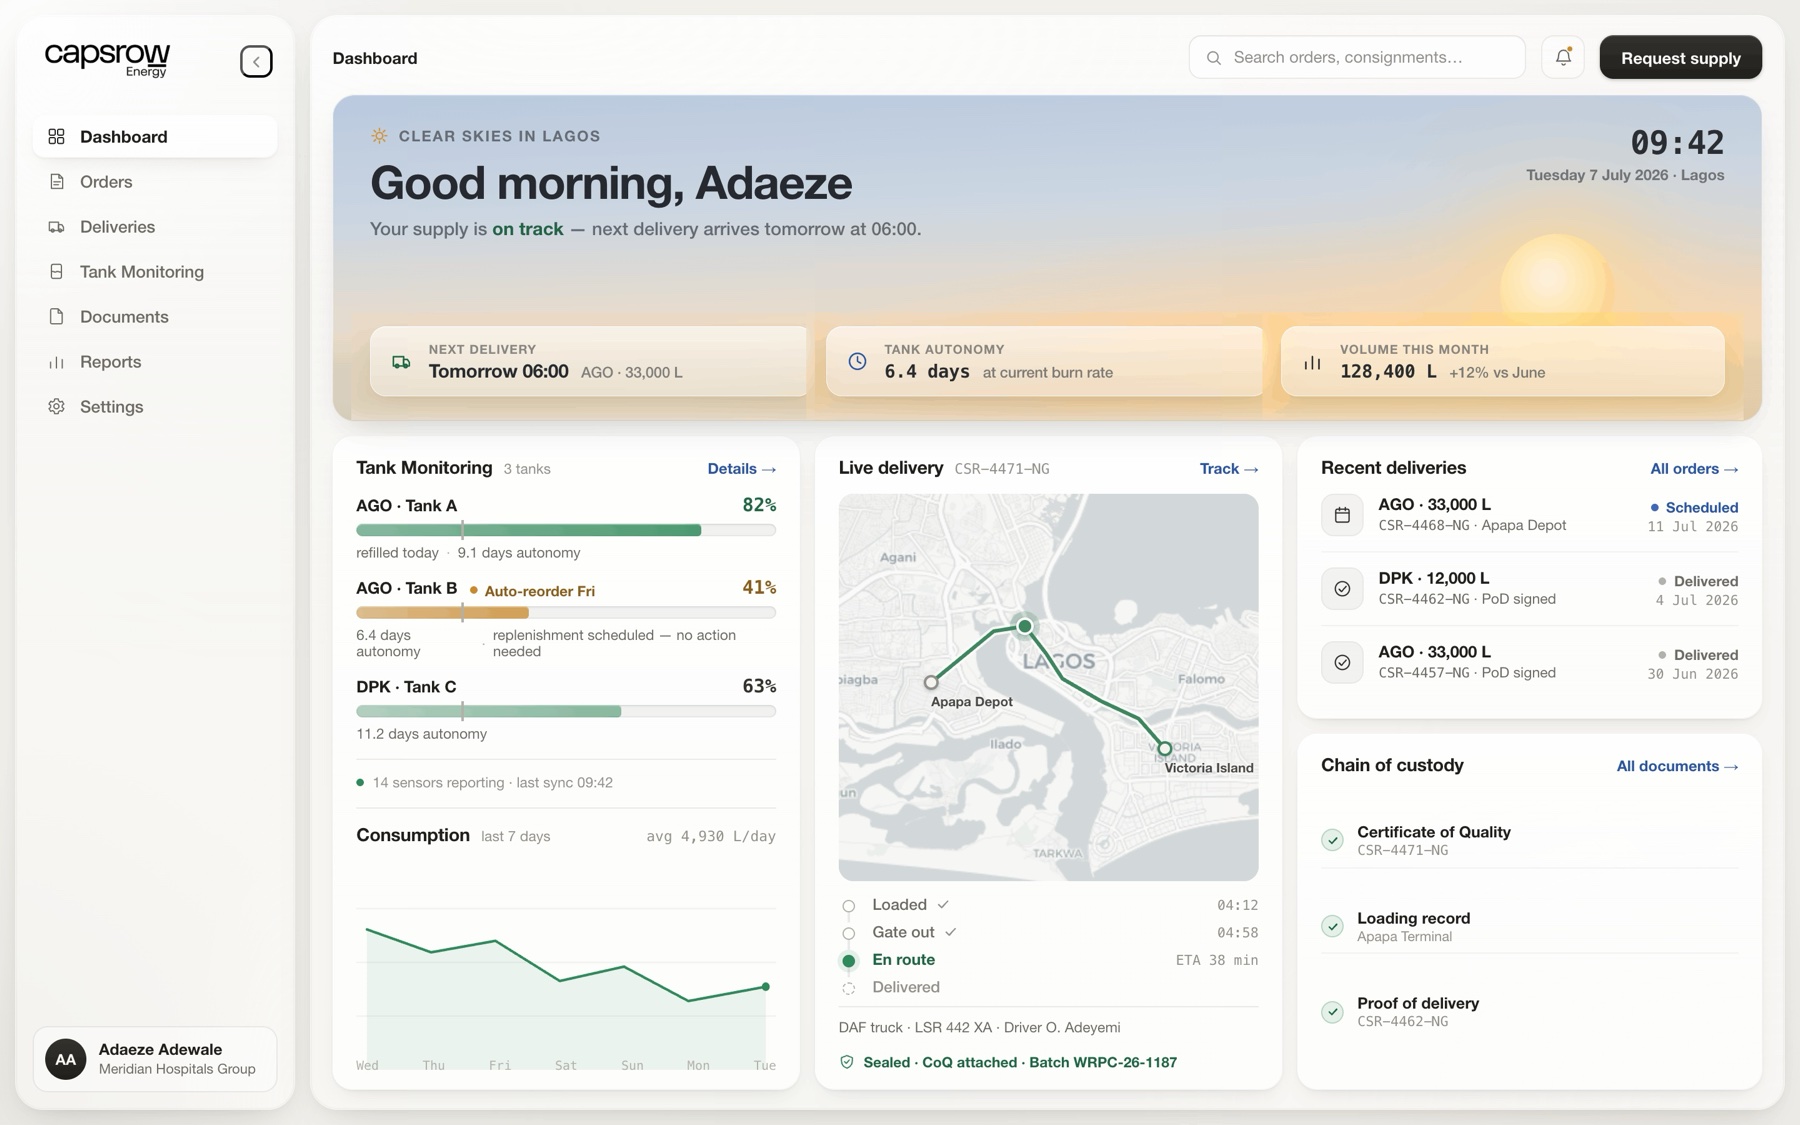Open Reports in the sidebar
1800x1125 pixels.
pos(155,361)
